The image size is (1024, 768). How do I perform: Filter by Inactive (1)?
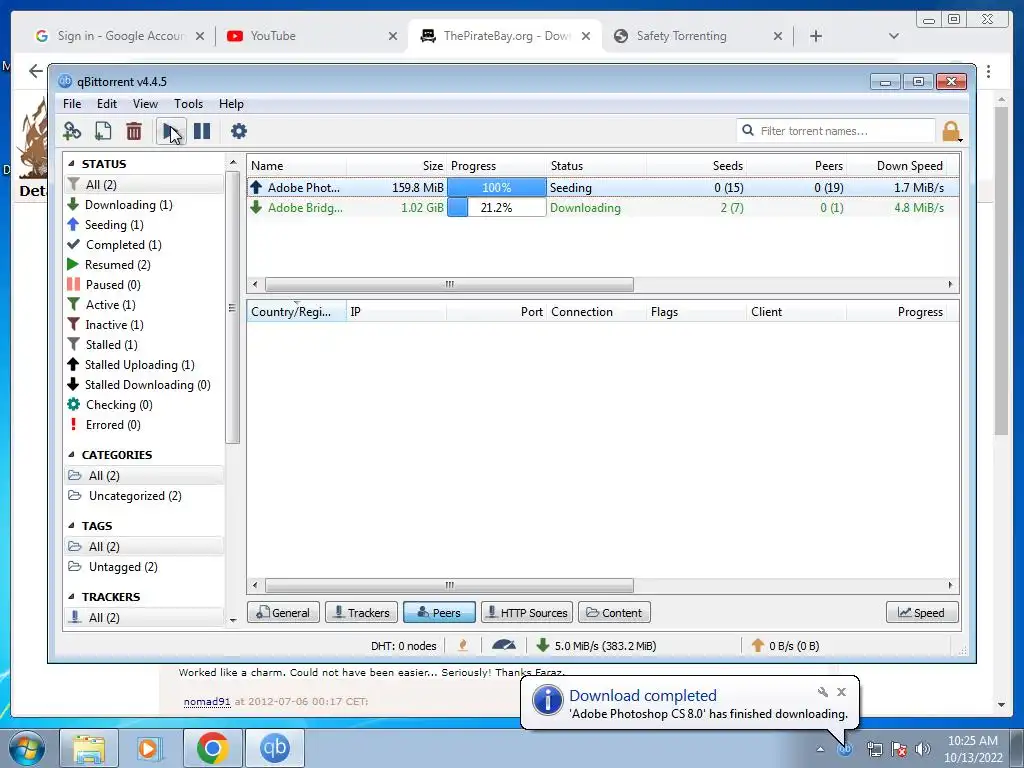(x=144, y=325)
